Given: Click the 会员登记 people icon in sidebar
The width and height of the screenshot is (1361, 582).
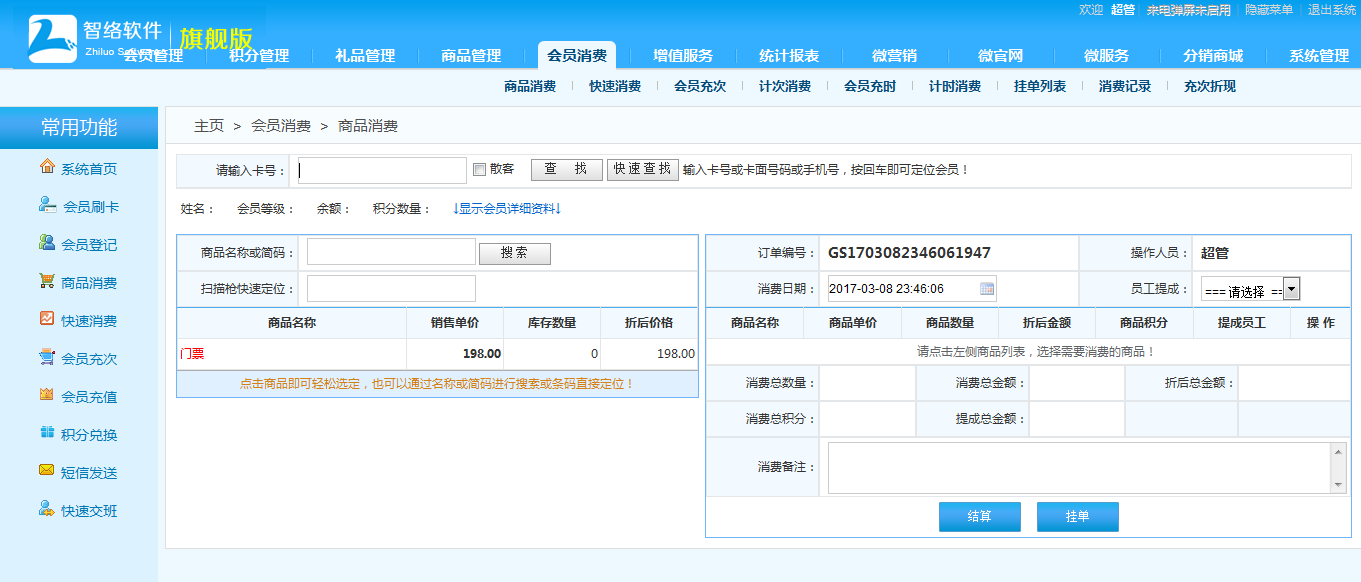Looking at the screenshot, I should 47,243.
